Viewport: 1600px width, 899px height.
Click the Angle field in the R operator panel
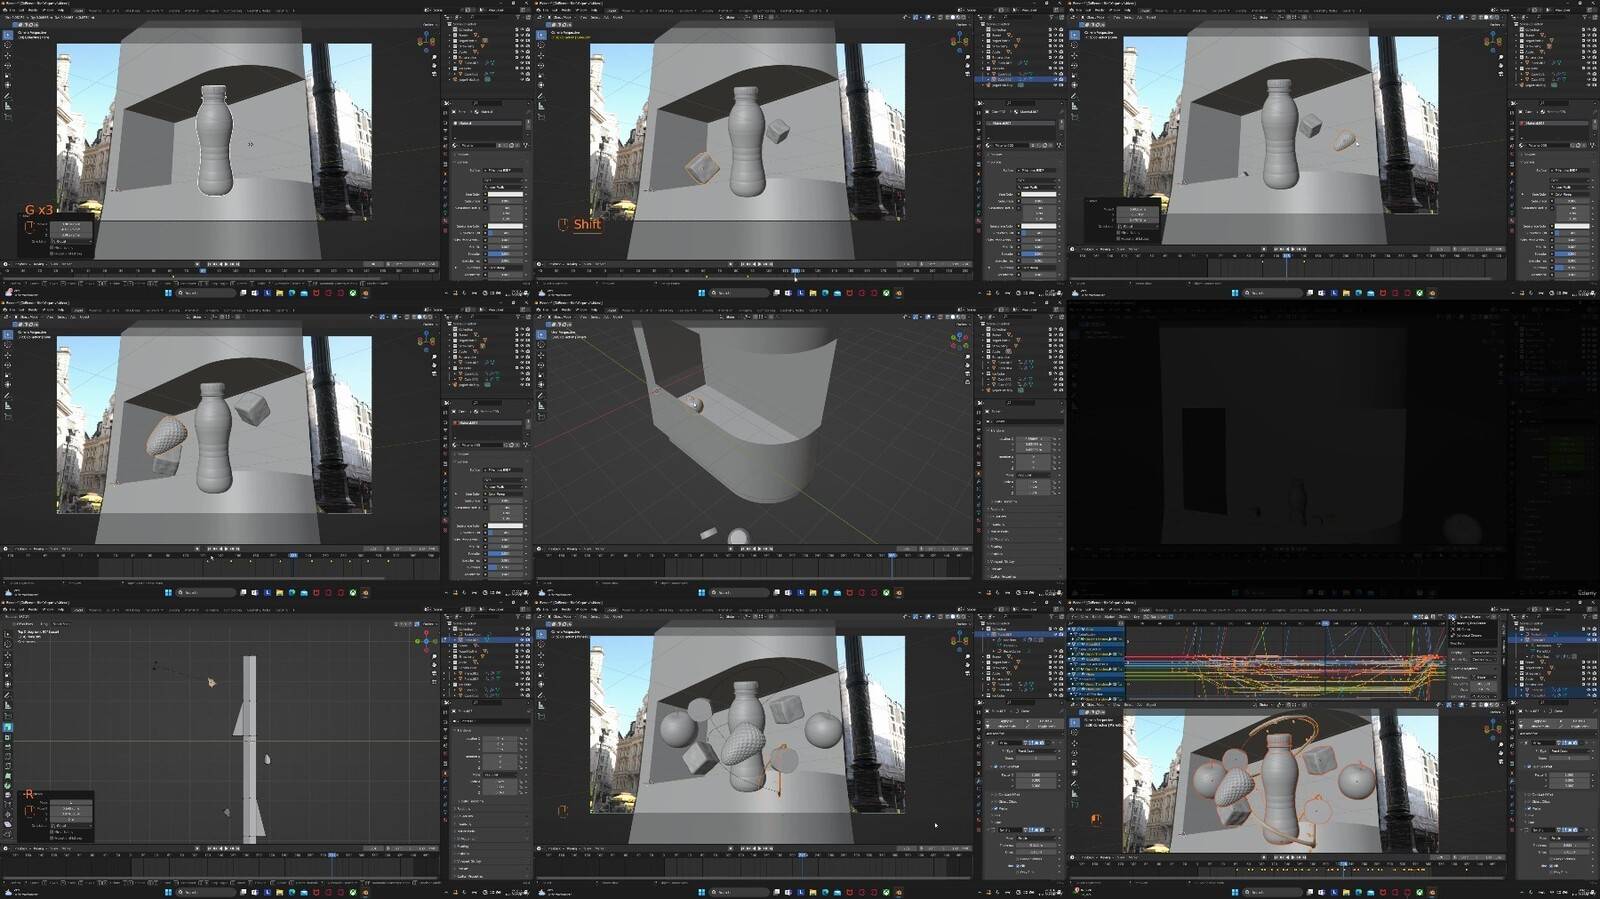[71, 802]
